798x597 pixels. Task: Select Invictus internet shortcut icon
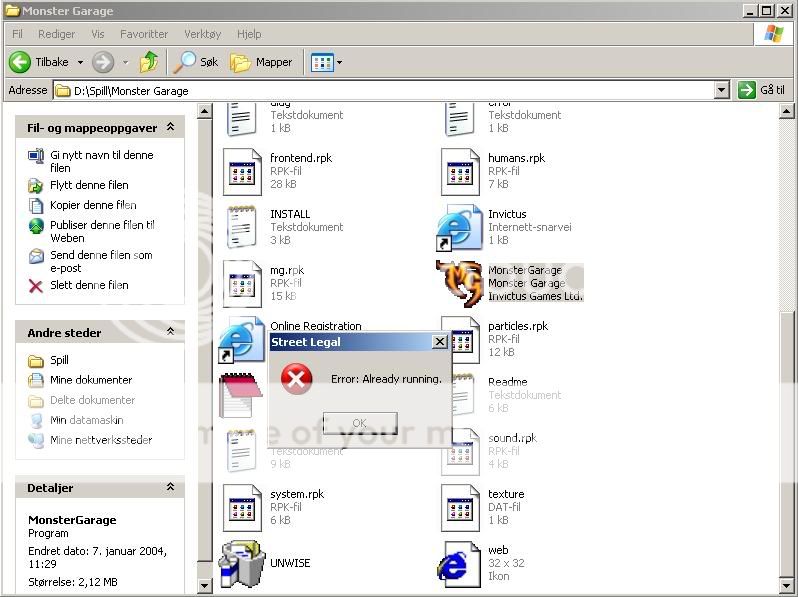tap(459, 228)
